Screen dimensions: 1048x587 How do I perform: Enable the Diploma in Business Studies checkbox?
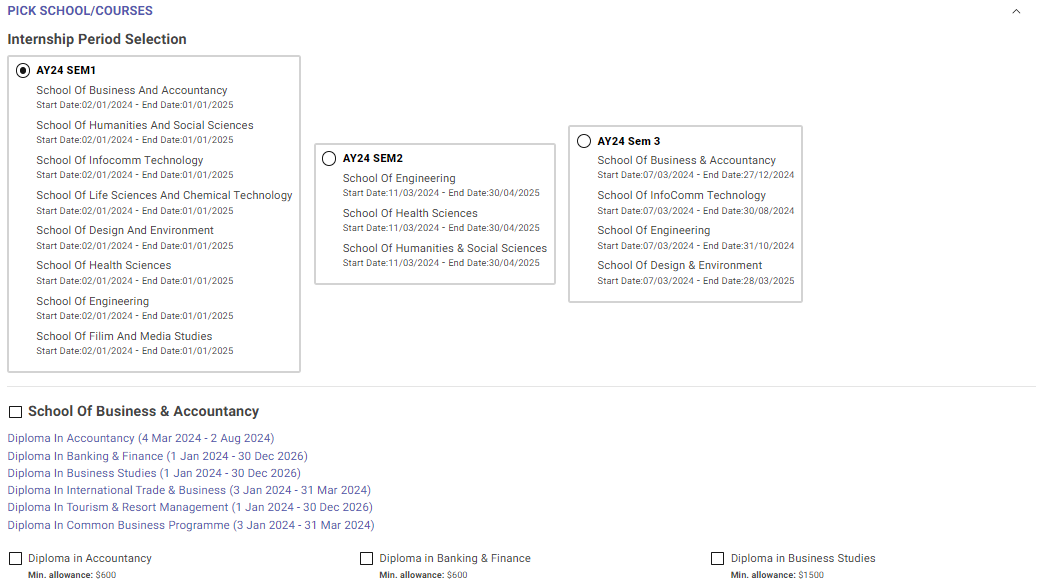[717, 558]
